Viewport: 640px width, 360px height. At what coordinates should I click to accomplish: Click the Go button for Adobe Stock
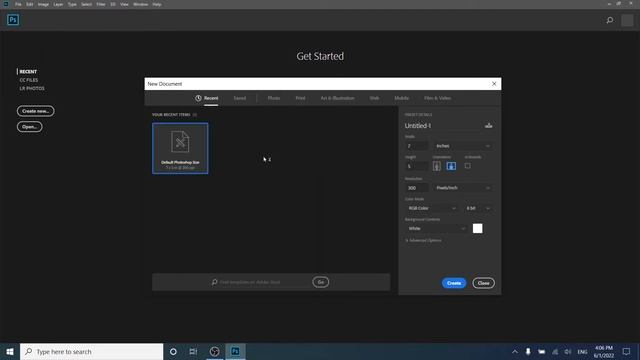pyautogui.click(x=321, y=282)
